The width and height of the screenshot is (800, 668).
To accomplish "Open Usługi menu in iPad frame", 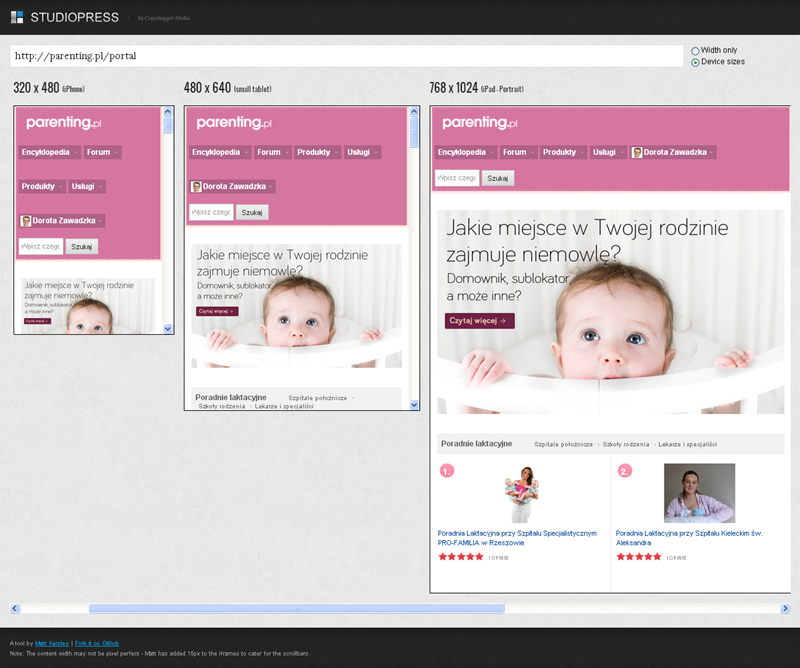I will pos(607,153).
